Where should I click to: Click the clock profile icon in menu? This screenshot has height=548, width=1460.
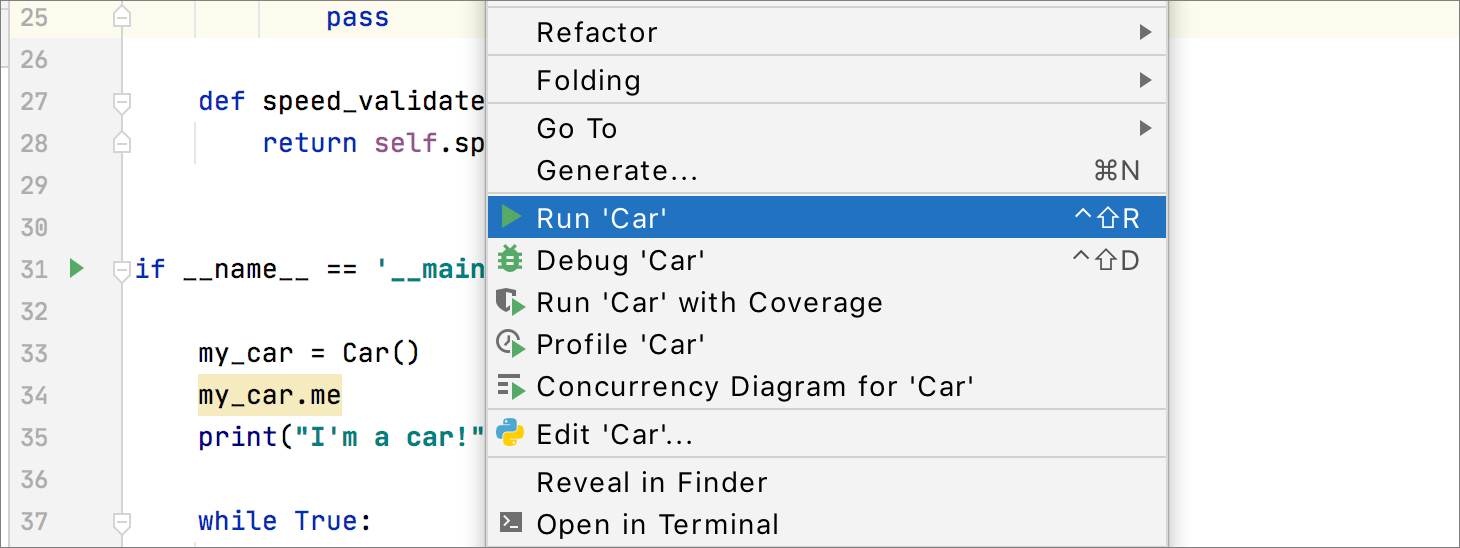[510, 344]
